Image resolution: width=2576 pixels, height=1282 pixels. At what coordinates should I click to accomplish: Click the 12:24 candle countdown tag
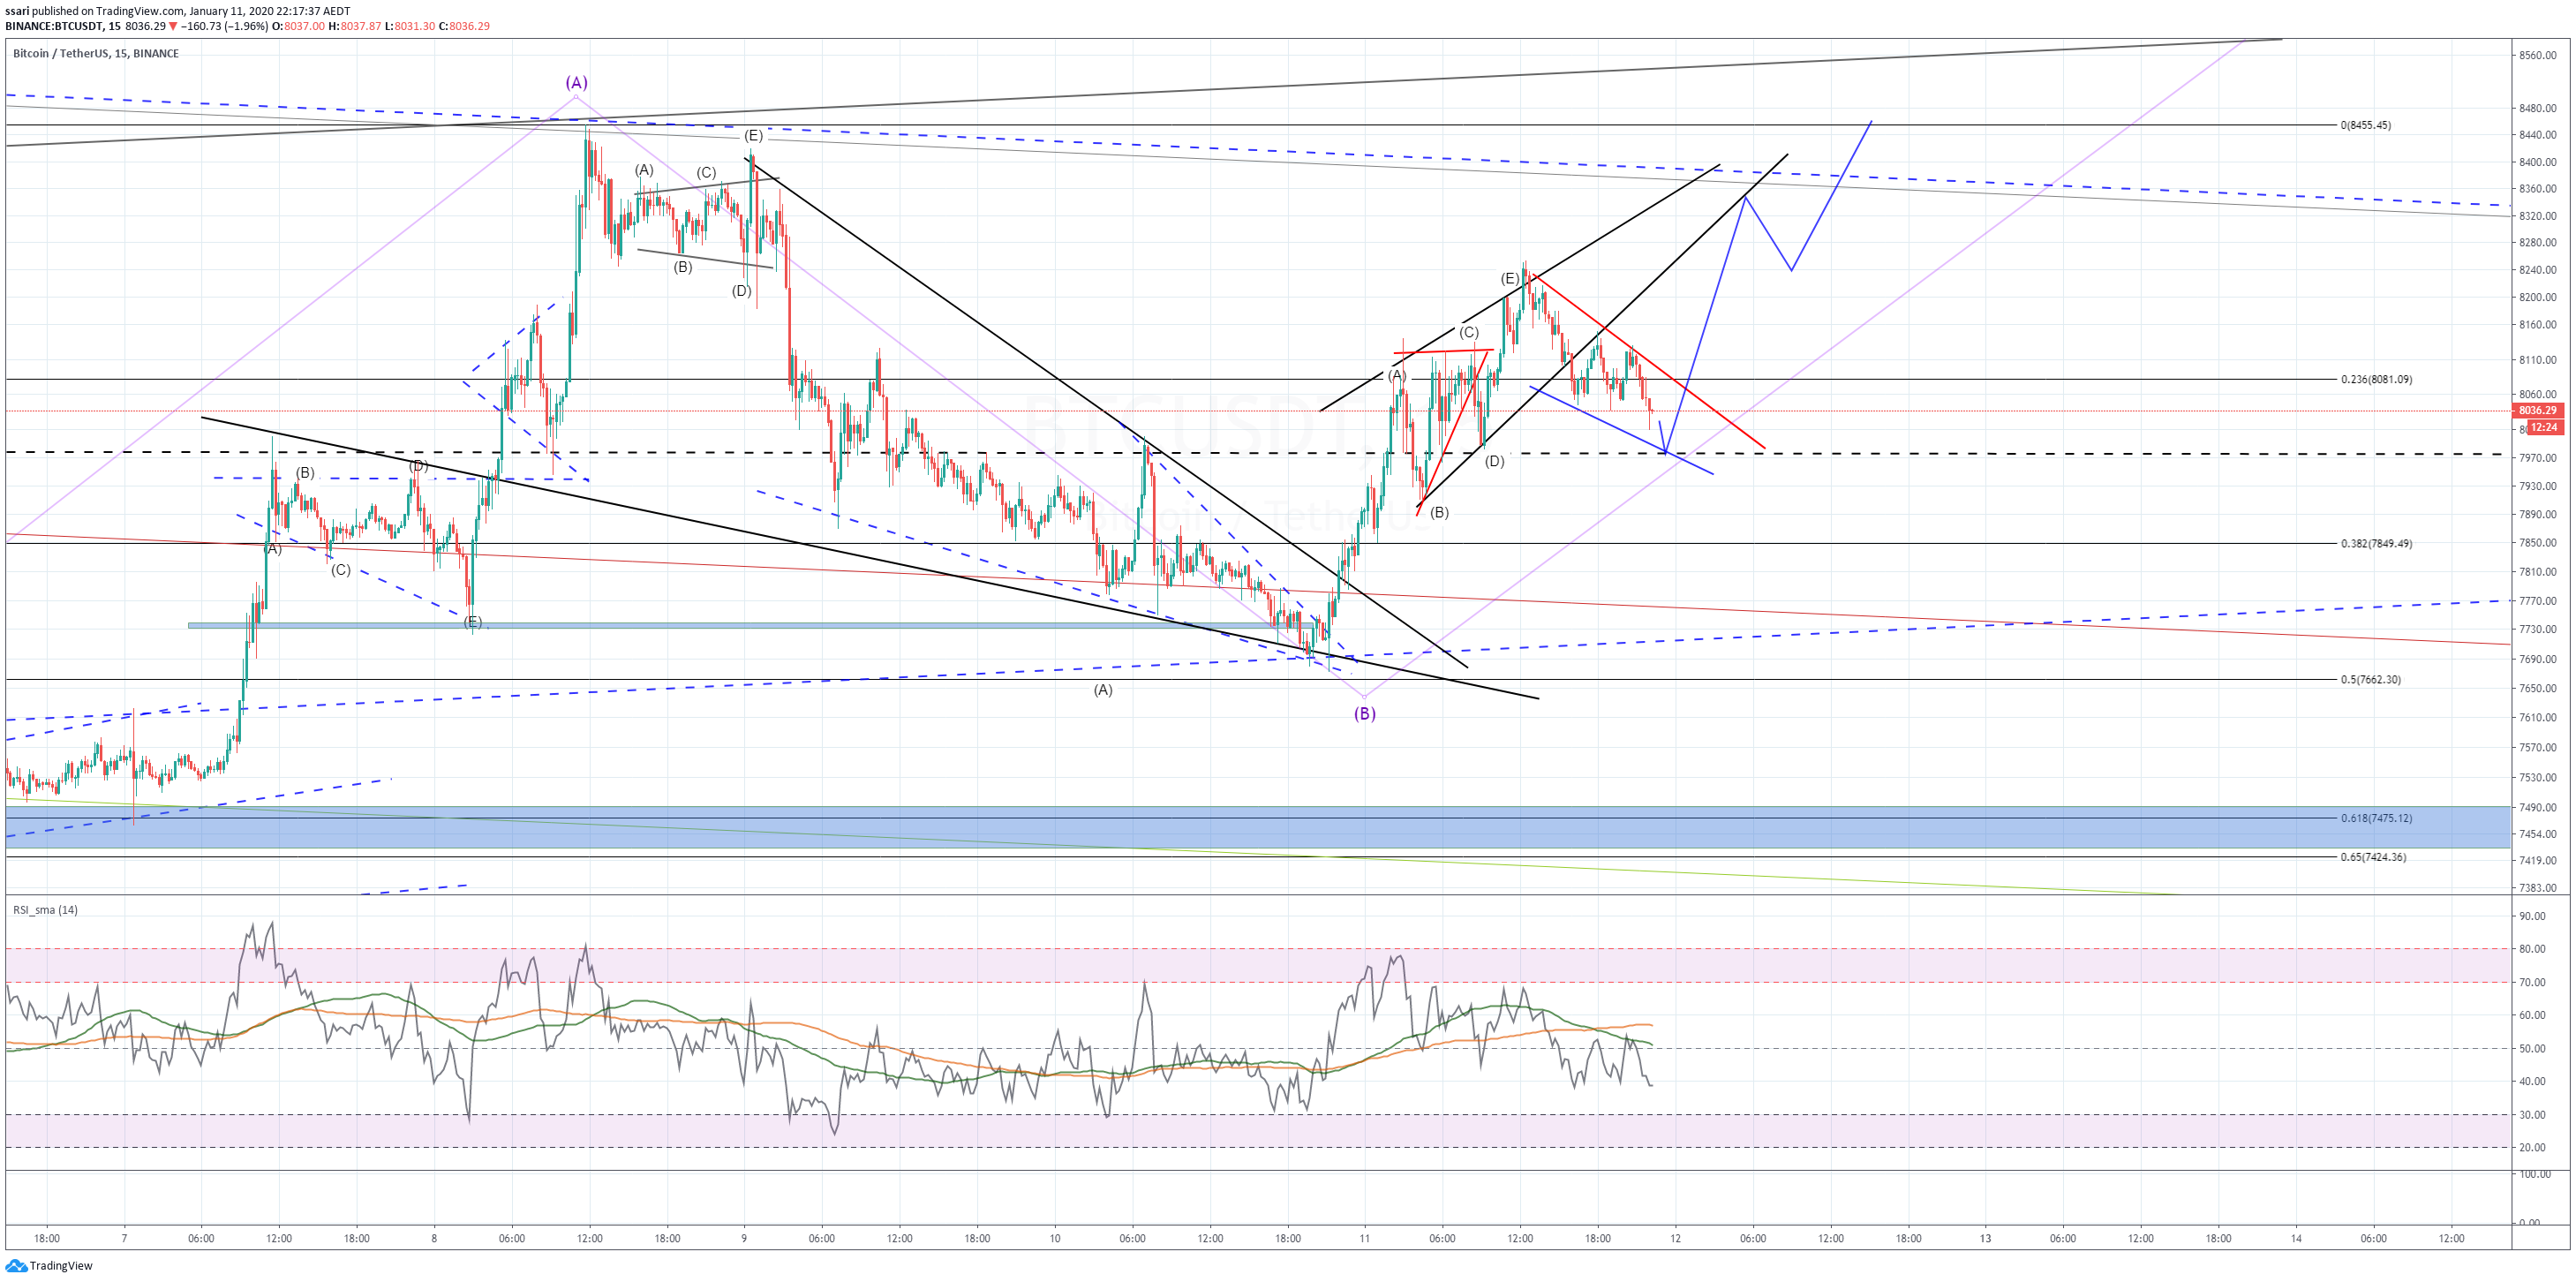[2544, 427]
